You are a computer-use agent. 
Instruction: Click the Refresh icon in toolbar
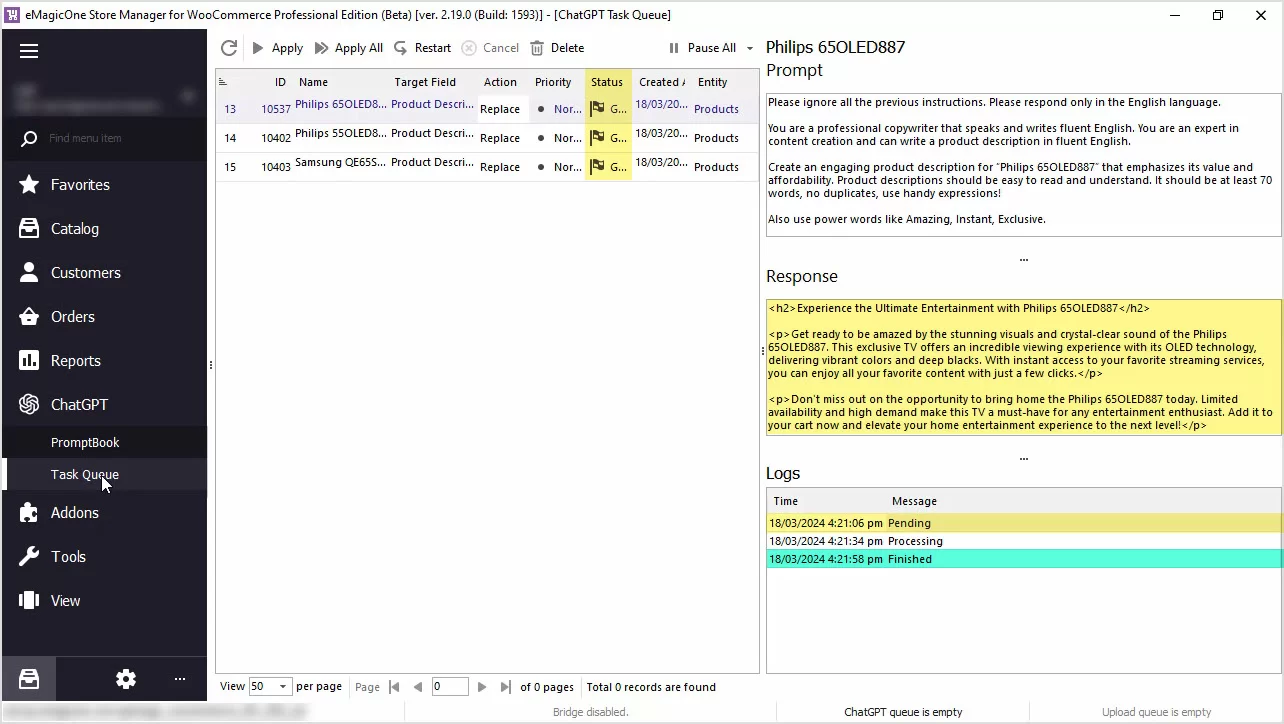tap(229, 48)
